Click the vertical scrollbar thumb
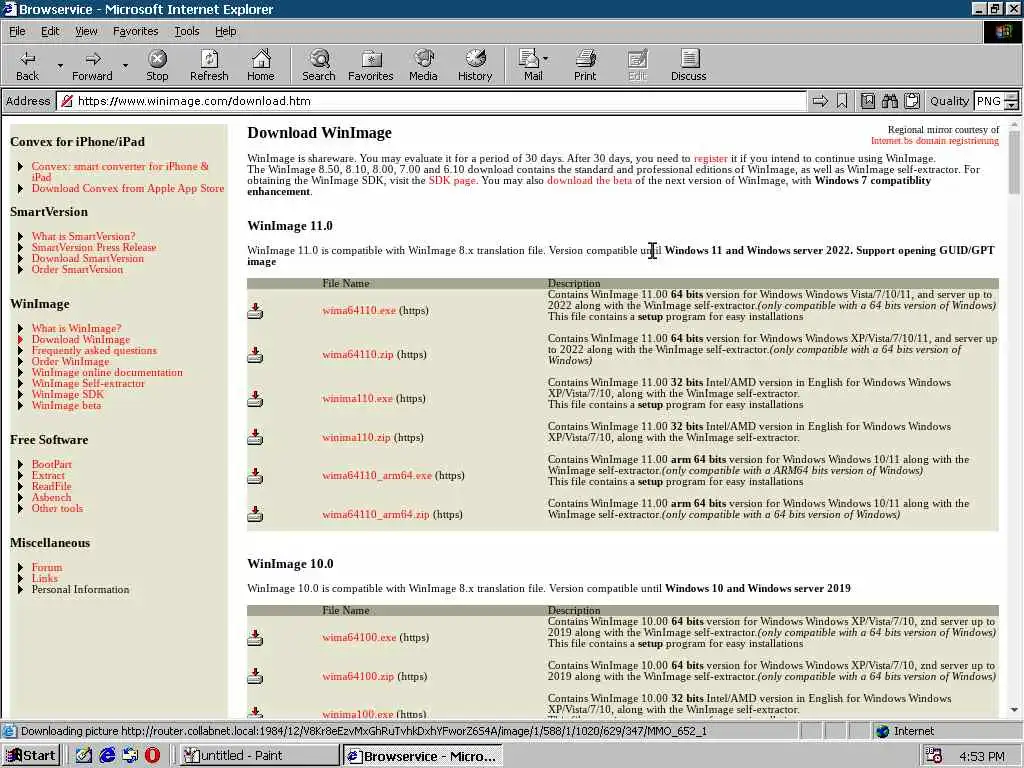 coord(1014,161)
